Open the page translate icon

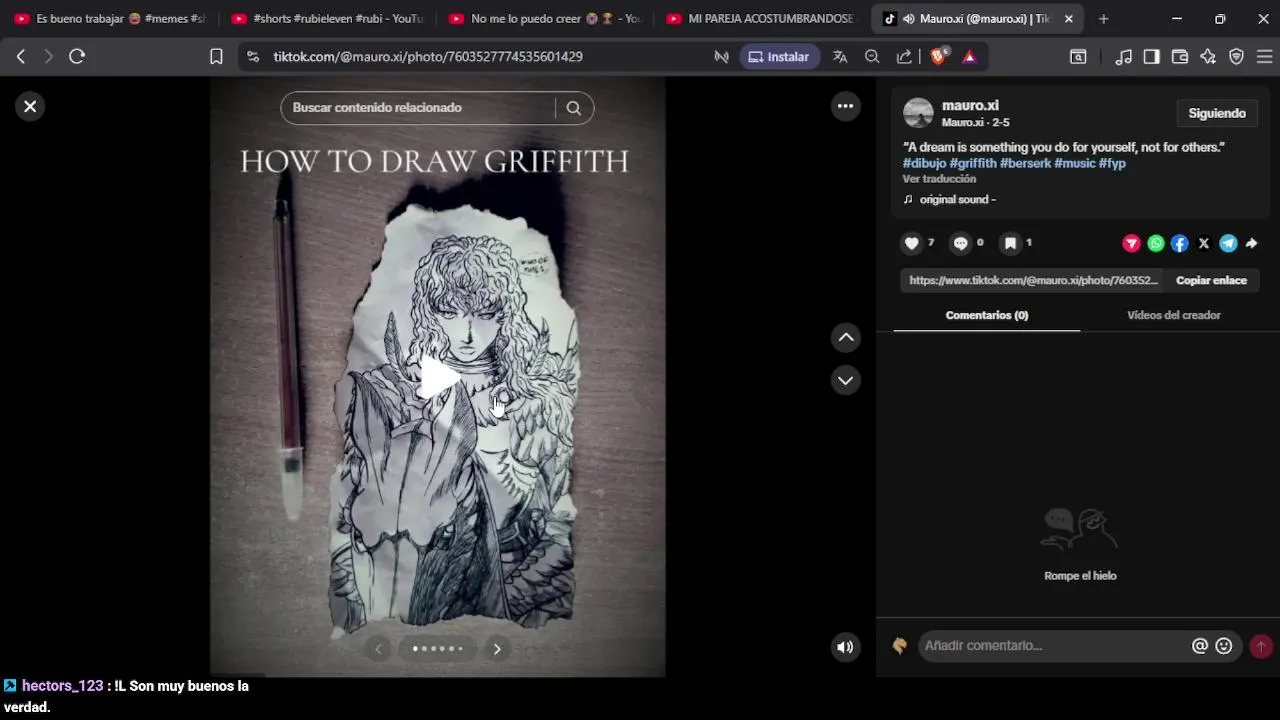tap(840, 57)
